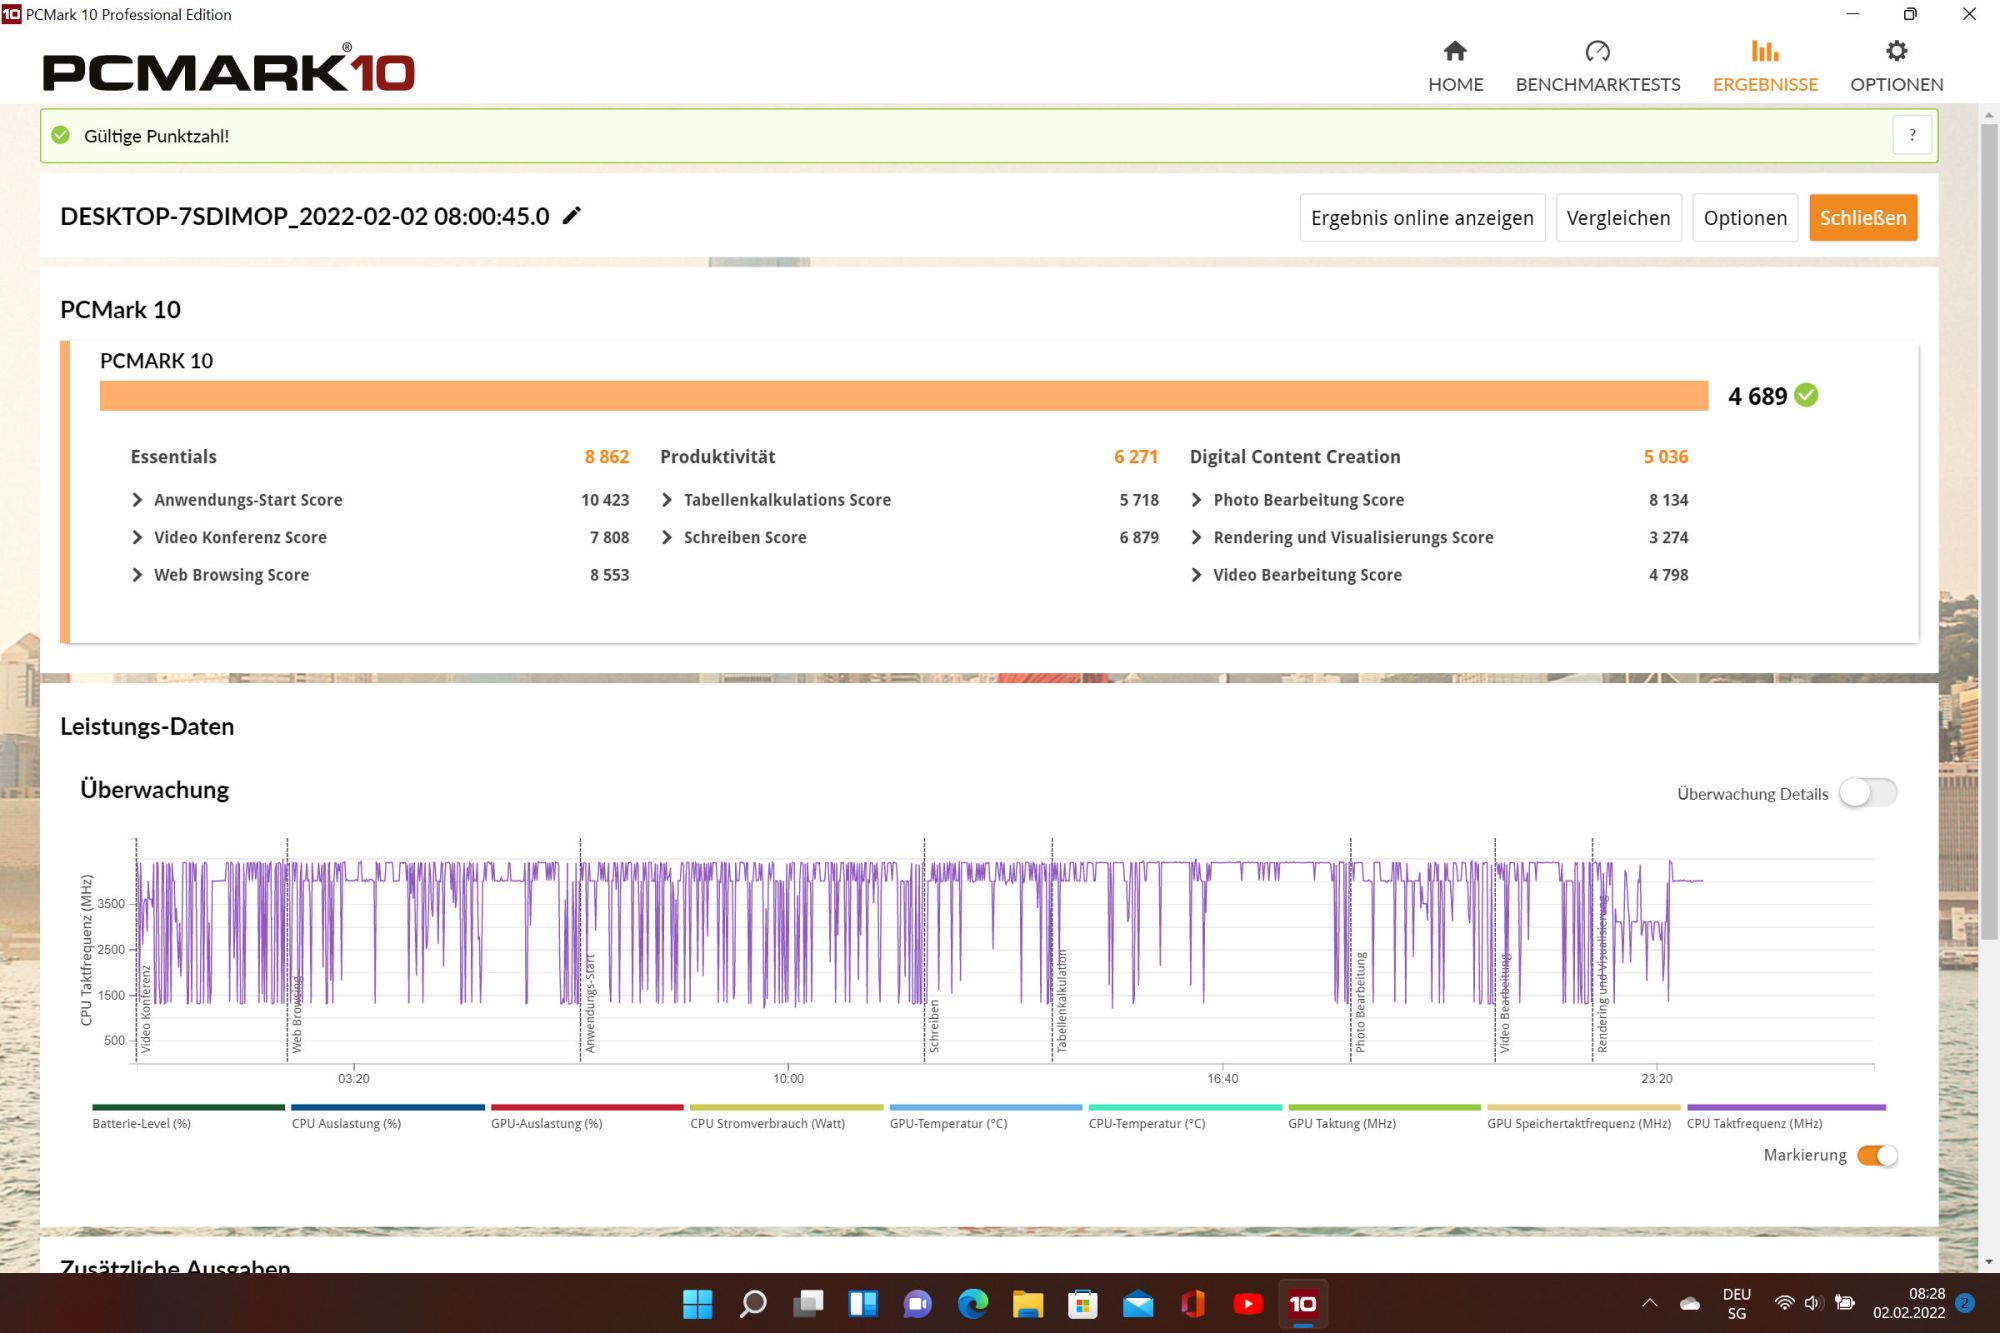Screen dimensions: 2000x1333
Task: Open Teams Chat on taskbar
Action: click(x=918, y=1303)
